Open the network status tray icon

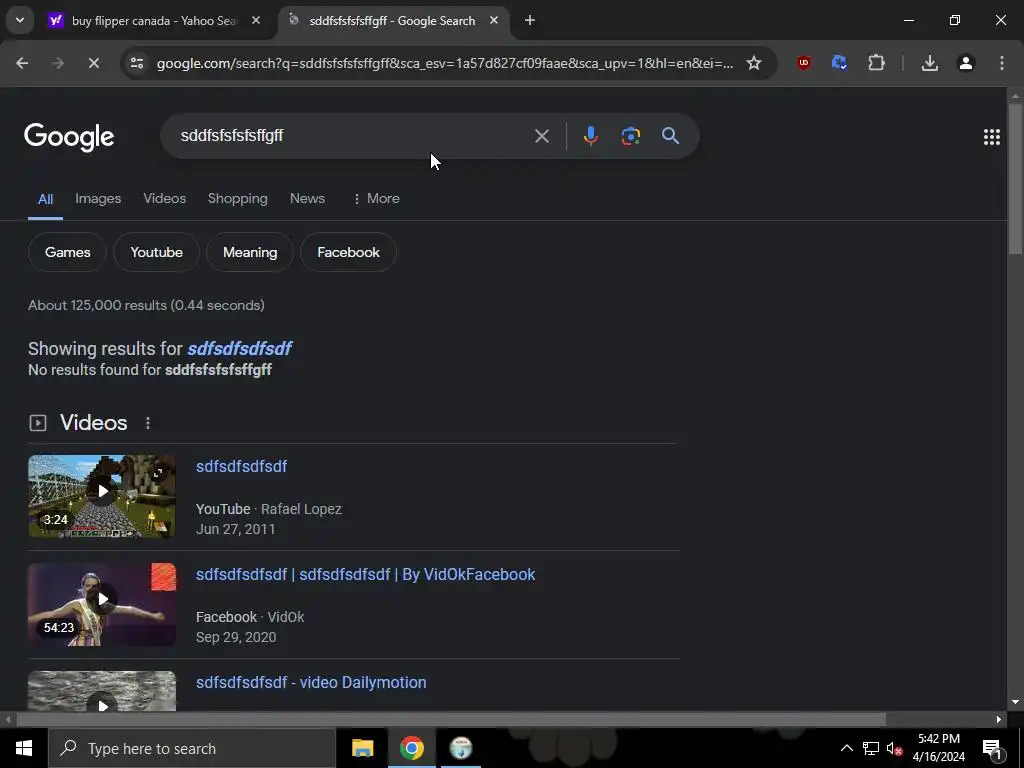pyautogui.click(x=871, y=748)
